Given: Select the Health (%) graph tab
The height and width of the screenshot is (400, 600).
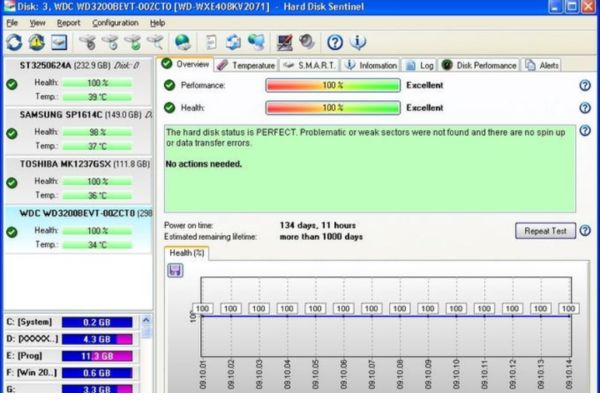Looking at the screenshot, I should click(186, 253).
